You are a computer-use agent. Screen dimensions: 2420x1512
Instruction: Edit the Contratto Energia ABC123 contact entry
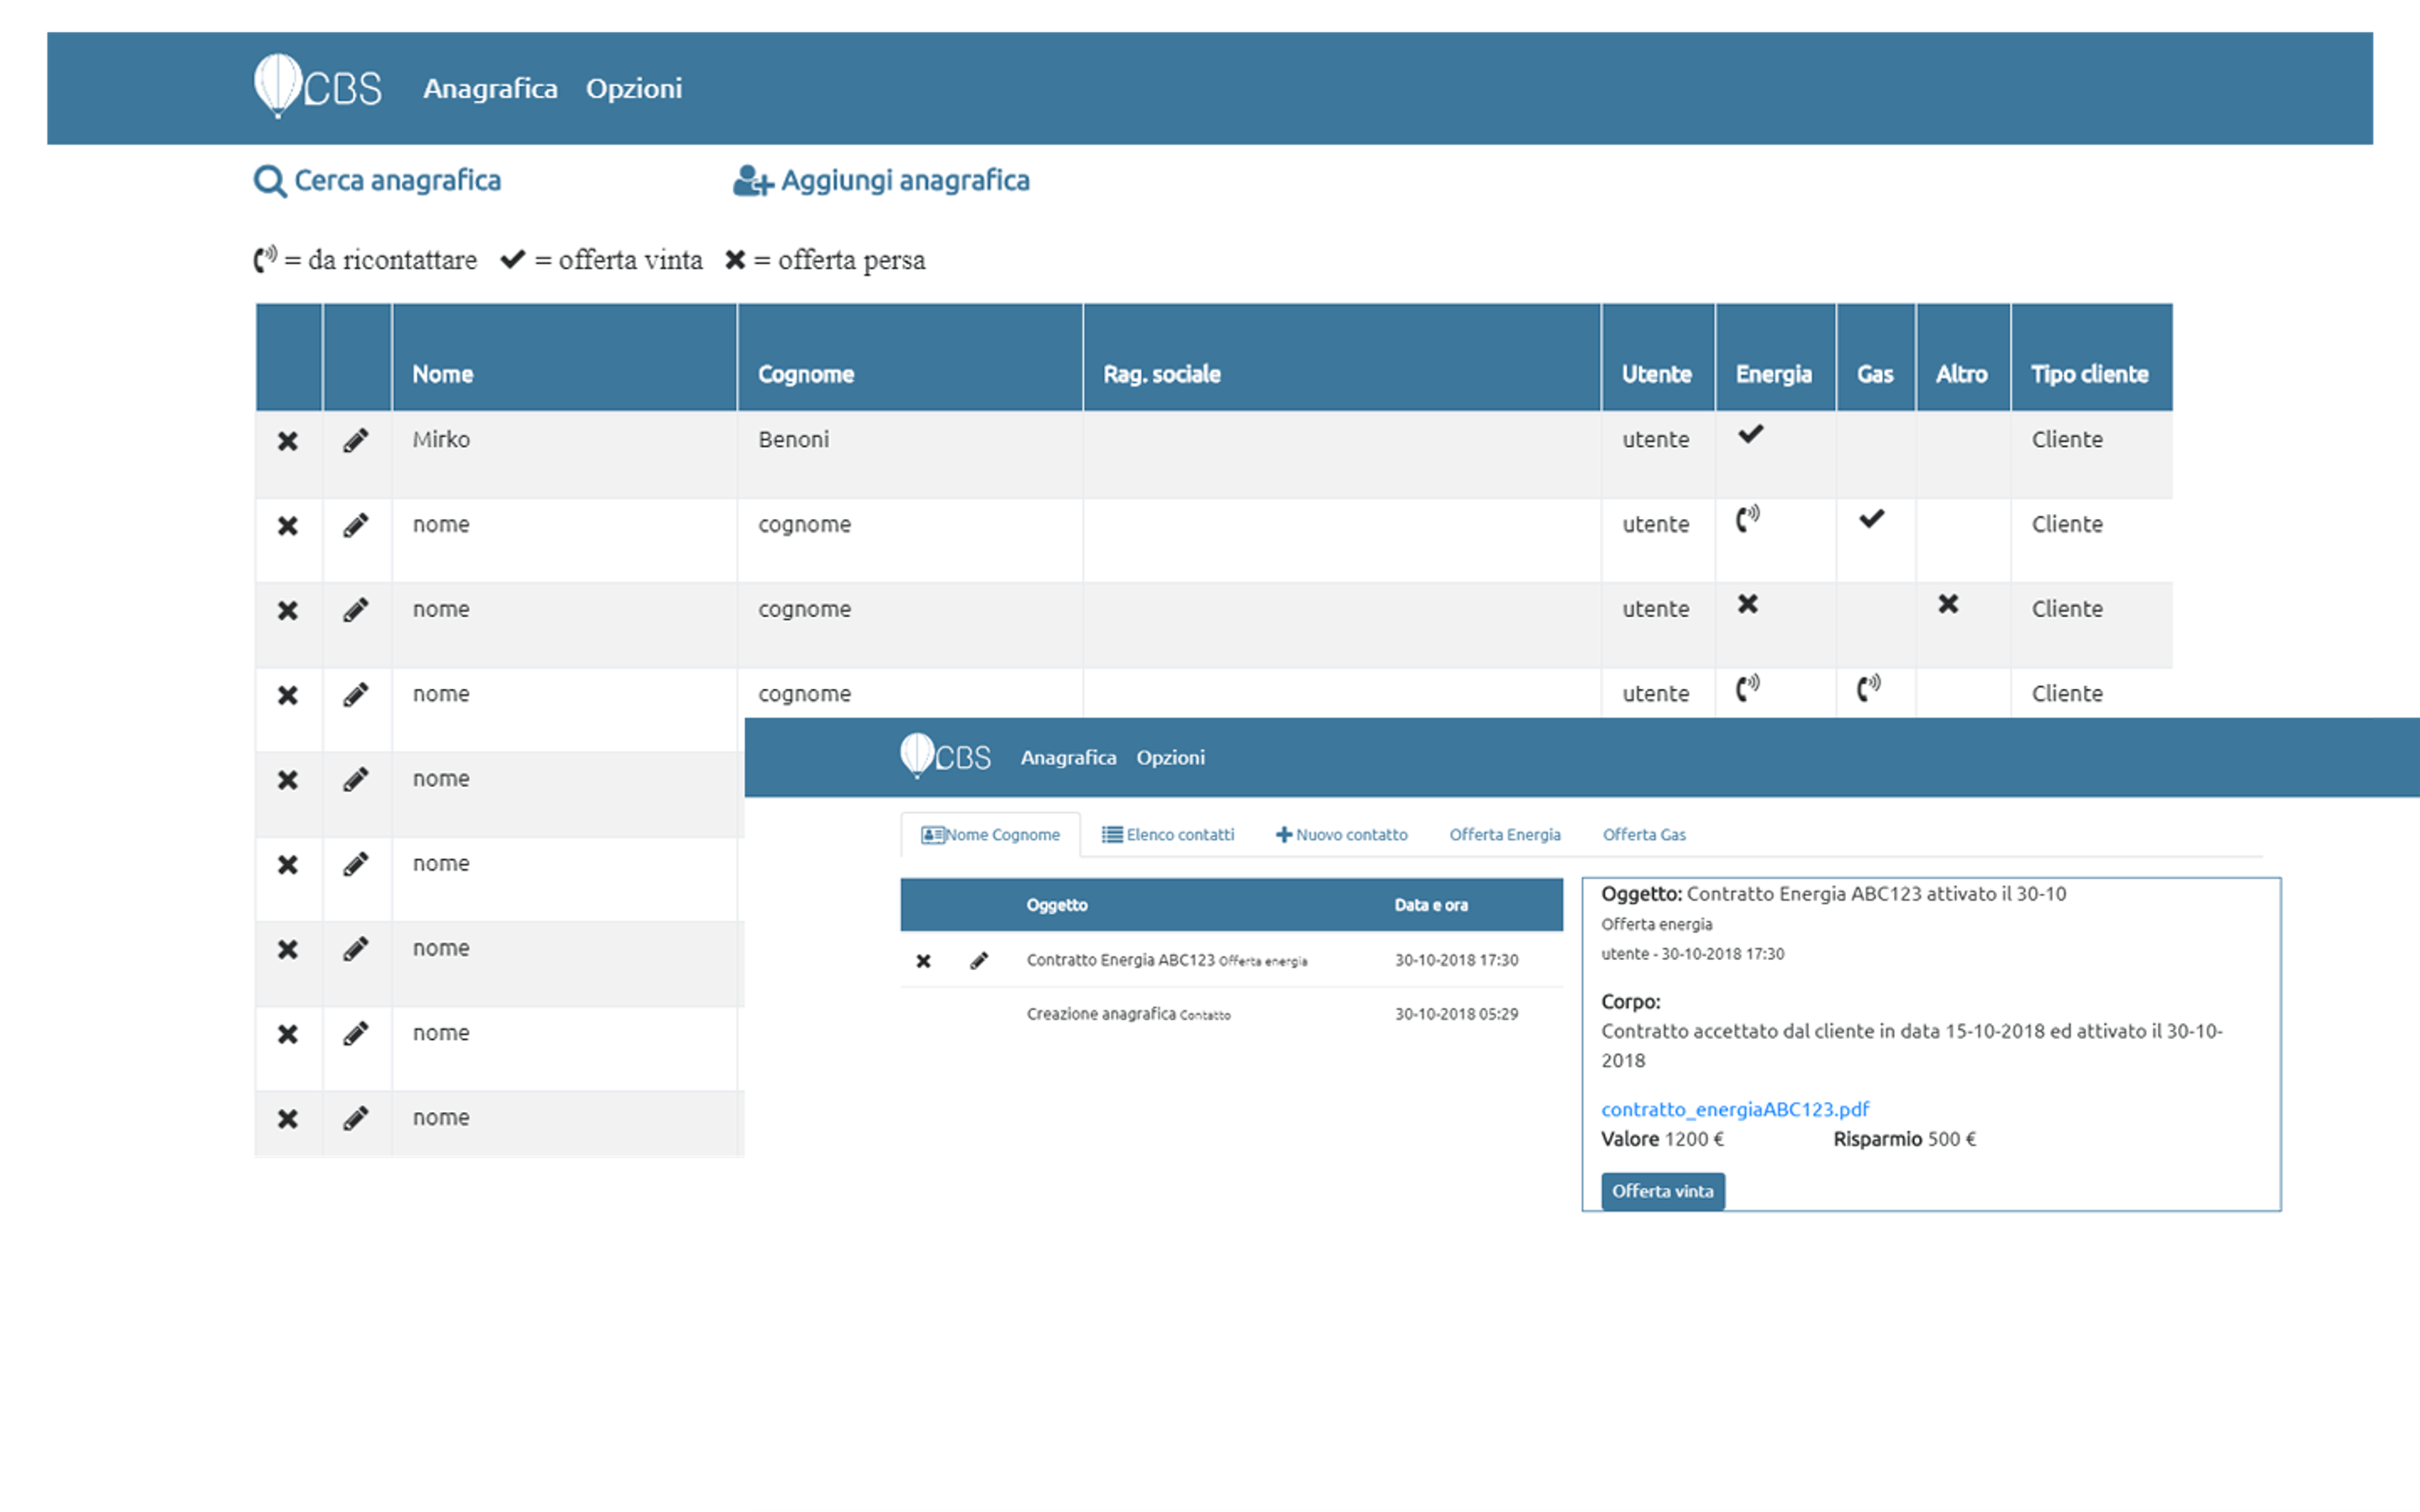pyautogui.click(x=979, y=961)
